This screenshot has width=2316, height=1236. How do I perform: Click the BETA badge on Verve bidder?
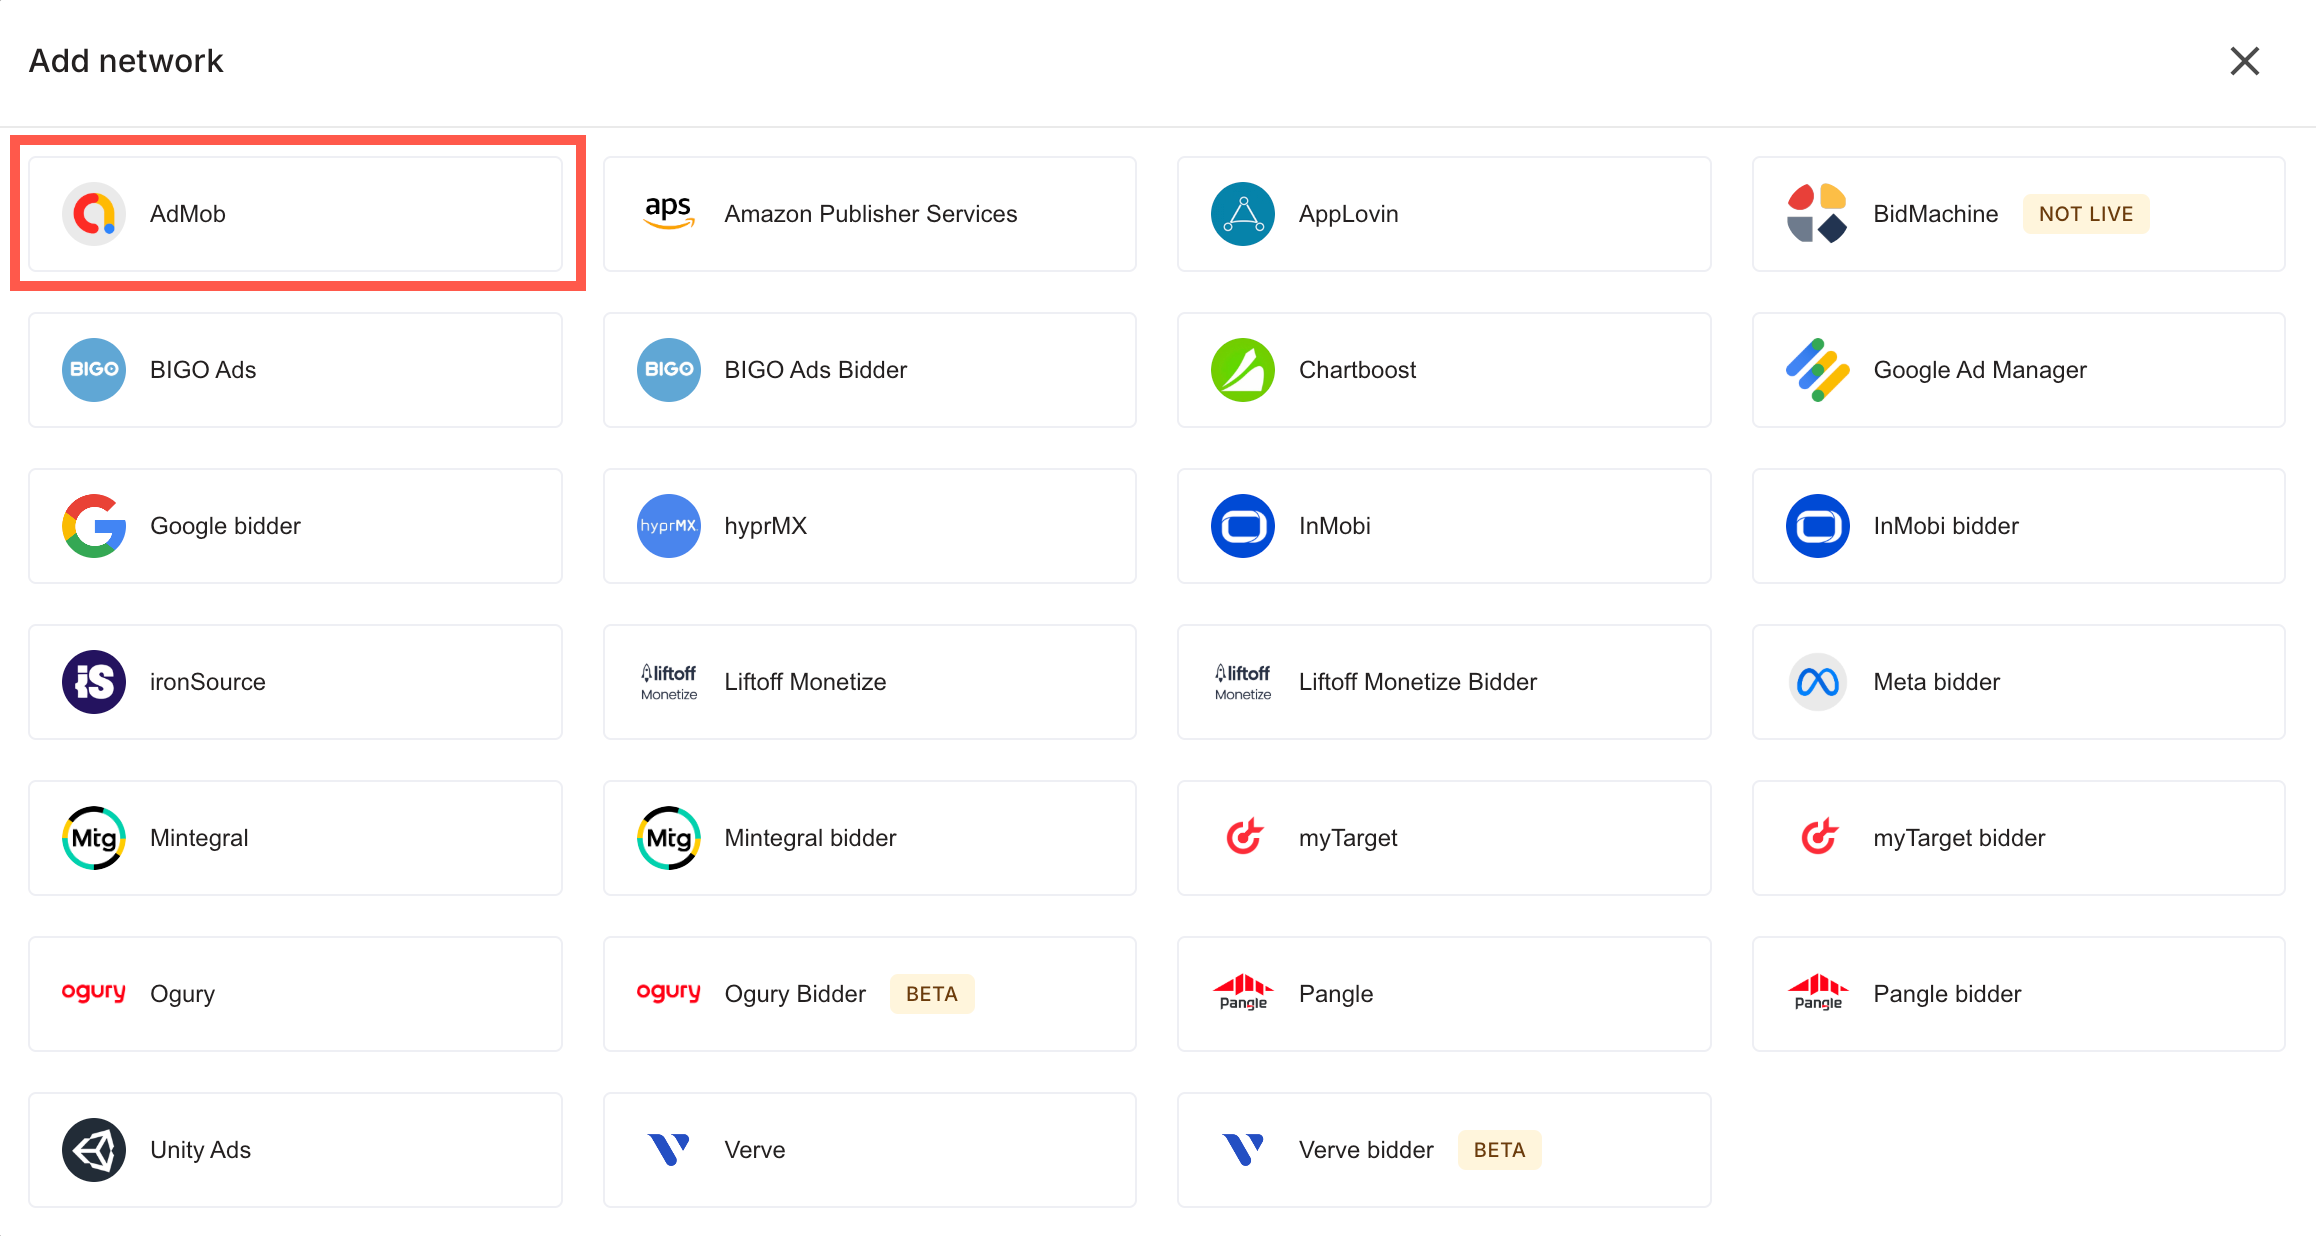coord(1500,1150)
